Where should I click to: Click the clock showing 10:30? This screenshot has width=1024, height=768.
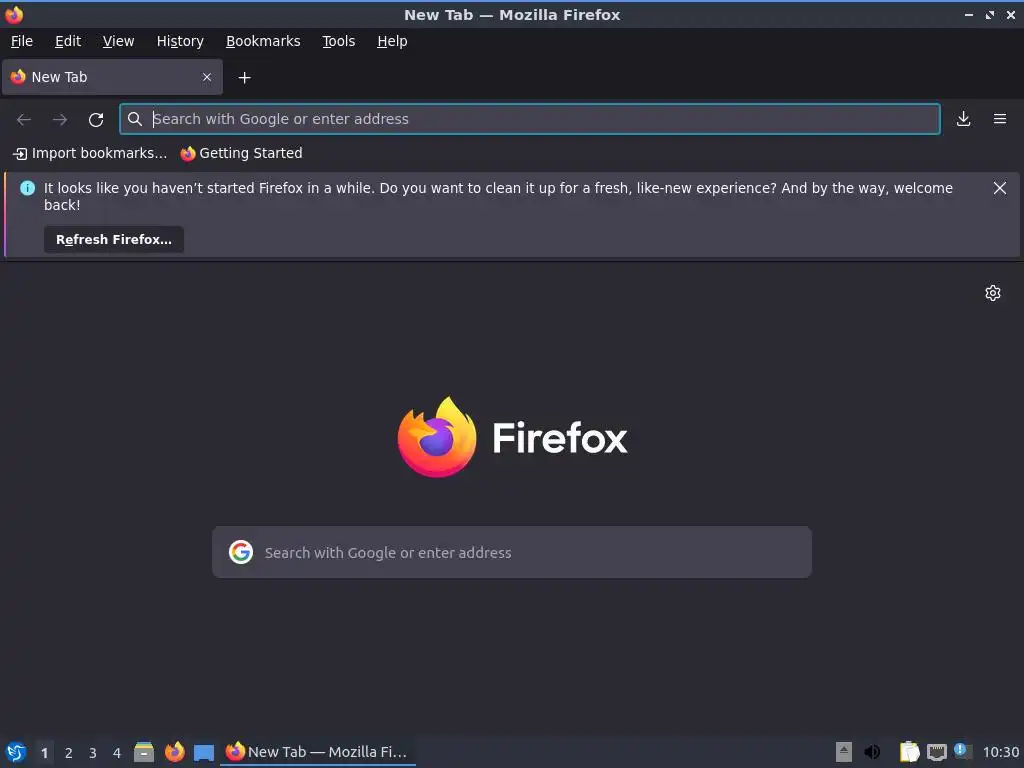coord(1000,752)
